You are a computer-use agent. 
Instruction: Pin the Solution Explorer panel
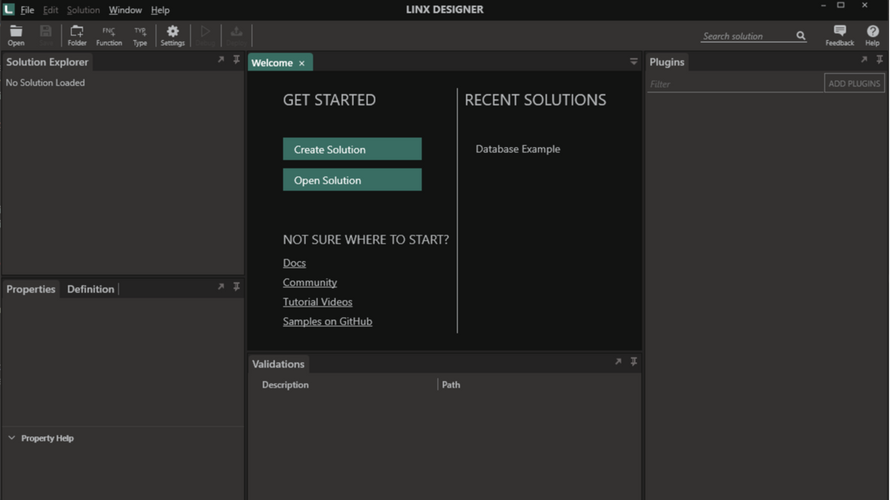pyautogui.click(x=237, y=60)
